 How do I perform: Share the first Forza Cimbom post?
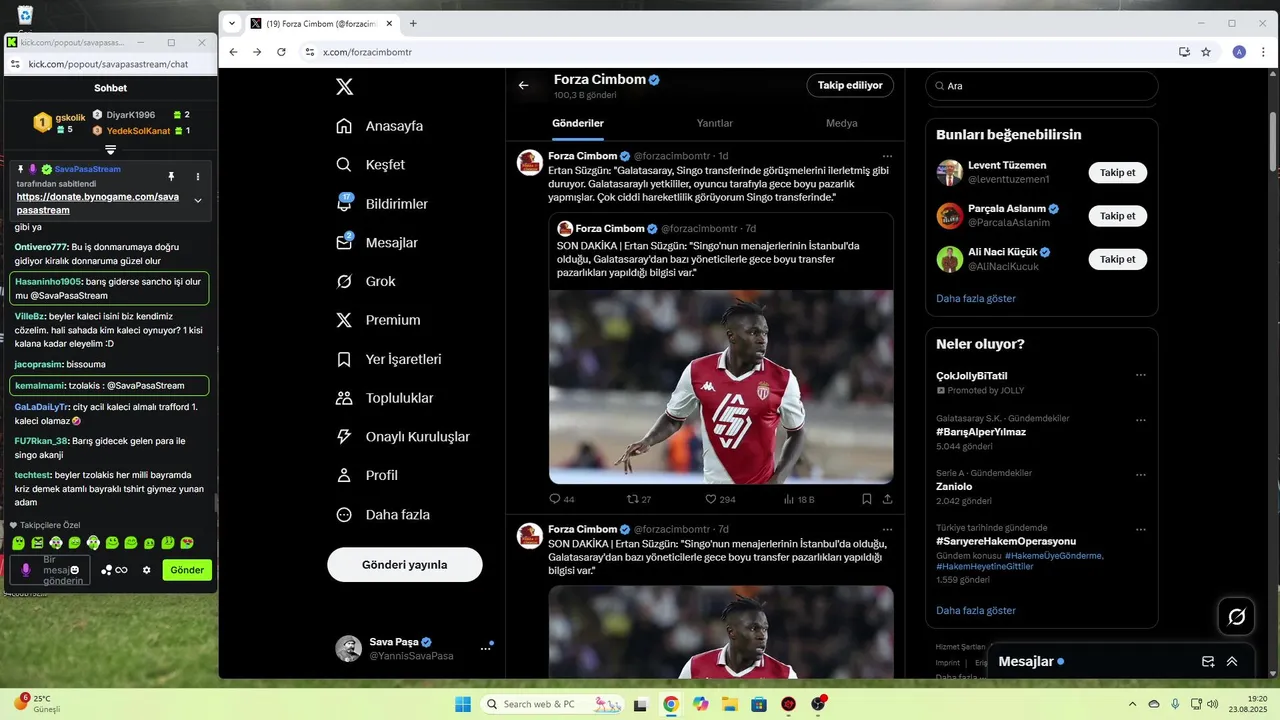pyautogui.click(x=887, y=499)
